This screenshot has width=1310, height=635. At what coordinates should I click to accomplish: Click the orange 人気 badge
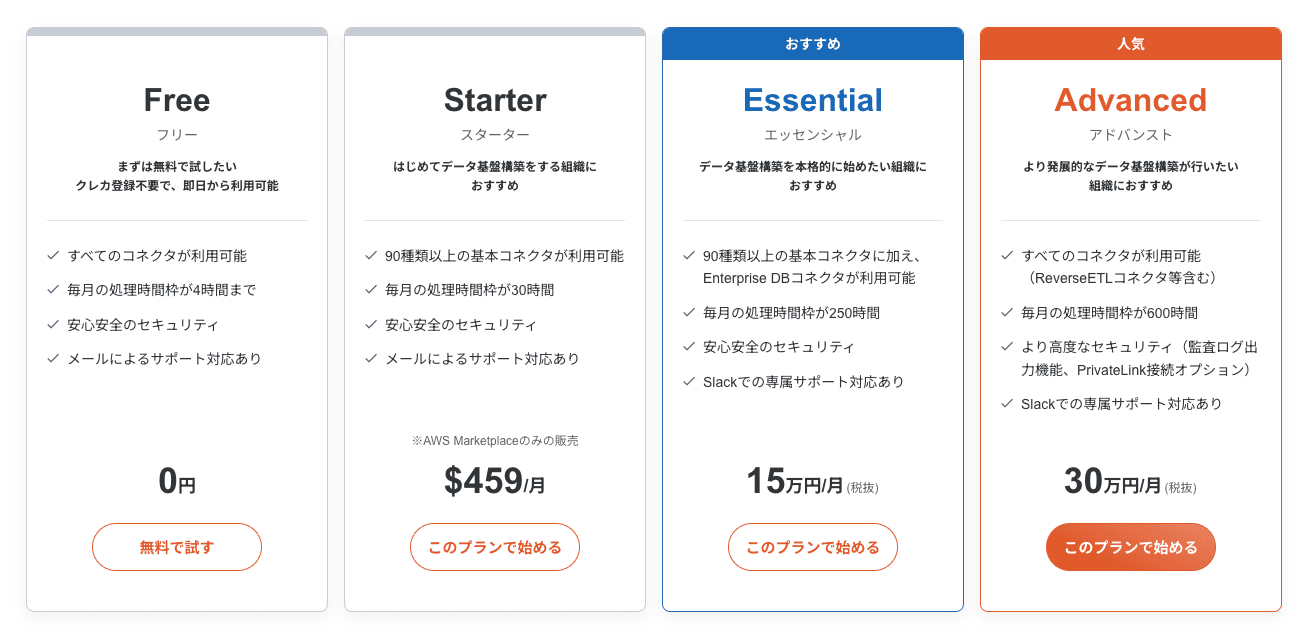[1130, 43]
